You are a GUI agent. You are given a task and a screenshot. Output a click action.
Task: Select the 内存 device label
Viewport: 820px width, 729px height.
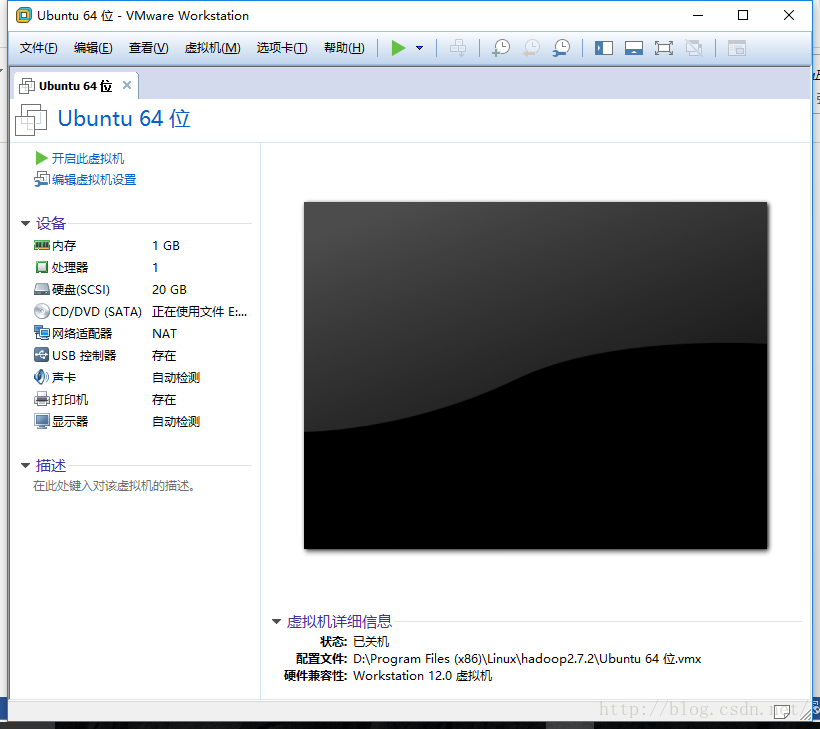(x=64, y=246)
